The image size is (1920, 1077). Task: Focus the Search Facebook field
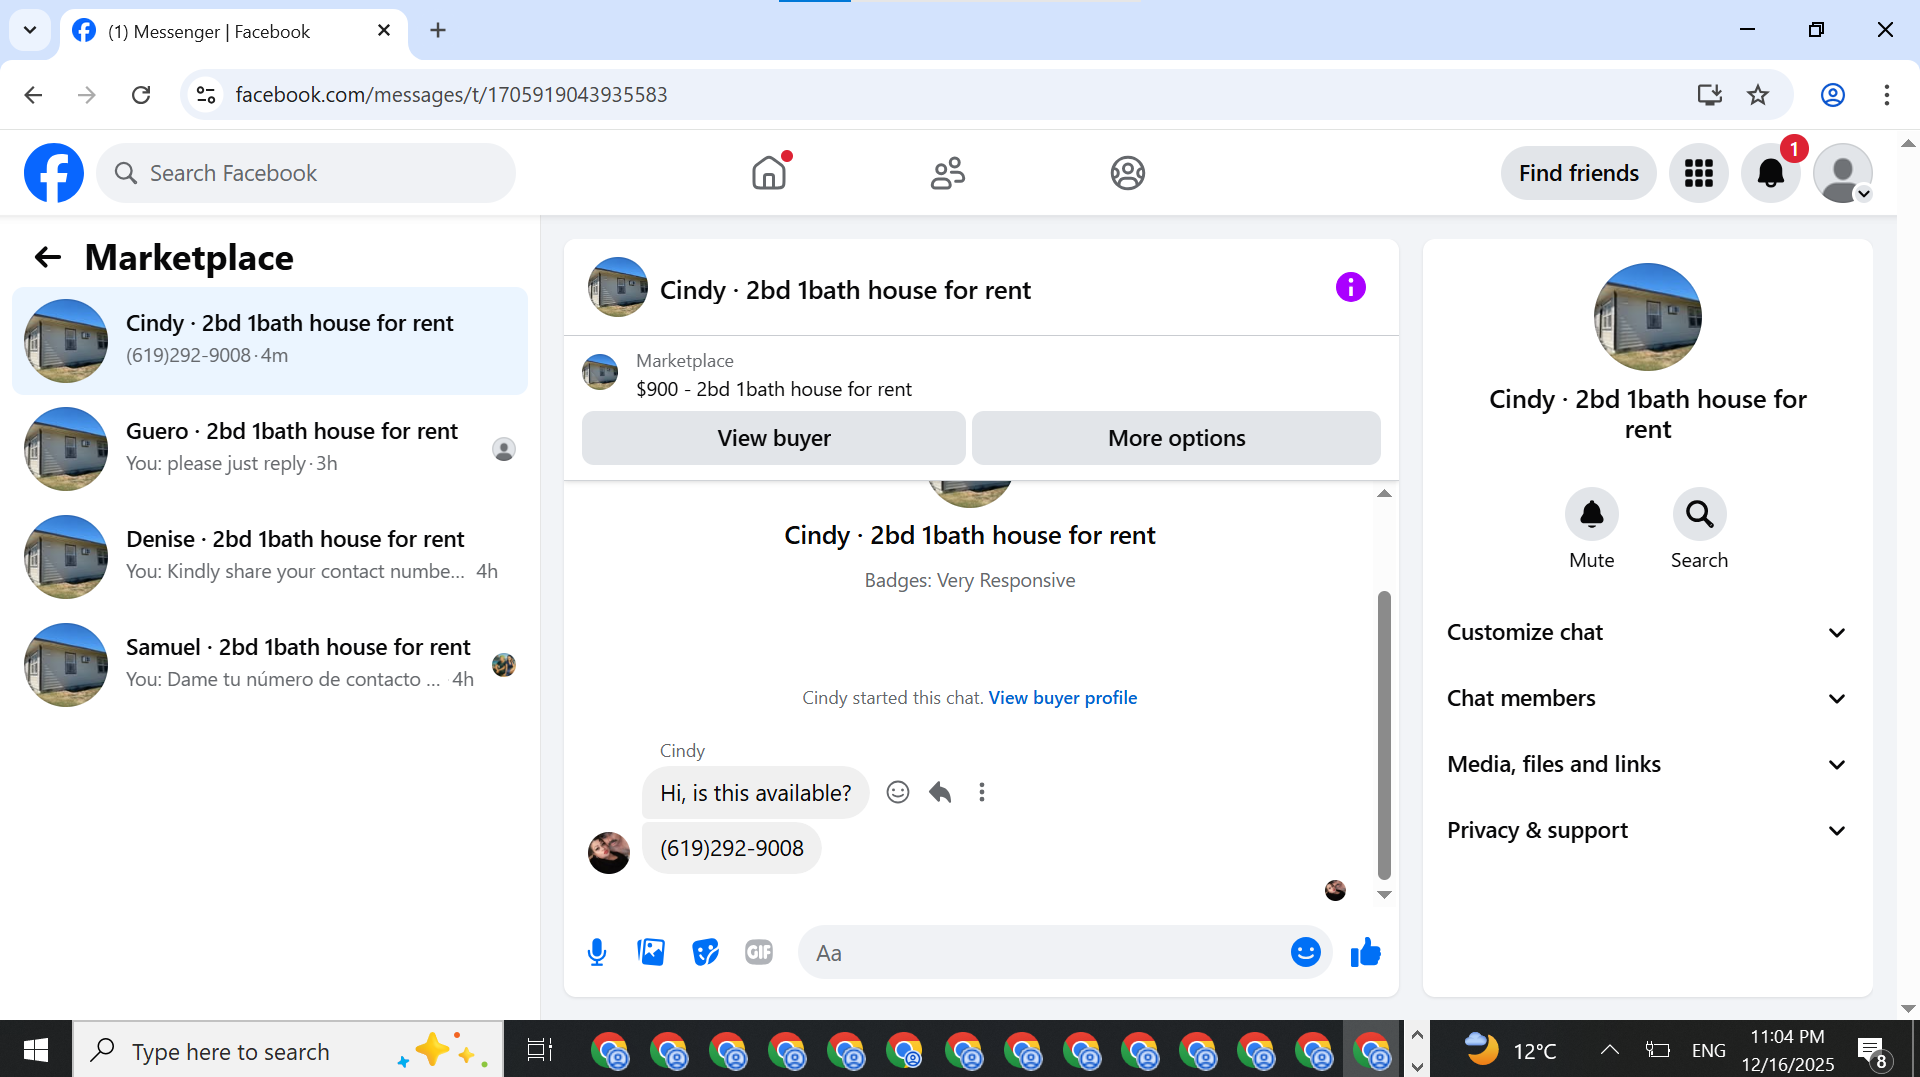(x=306, y=173)
